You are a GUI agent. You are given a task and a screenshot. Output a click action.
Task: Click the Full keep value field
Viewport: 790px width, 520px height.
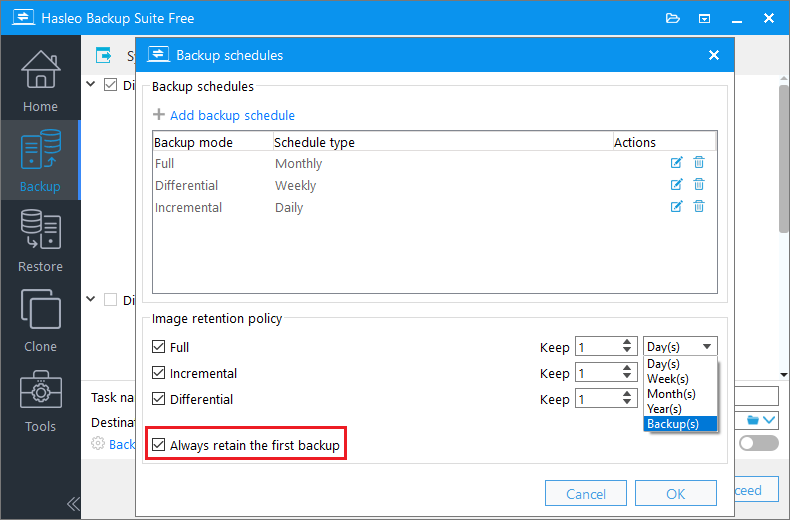tap(599, 347)
